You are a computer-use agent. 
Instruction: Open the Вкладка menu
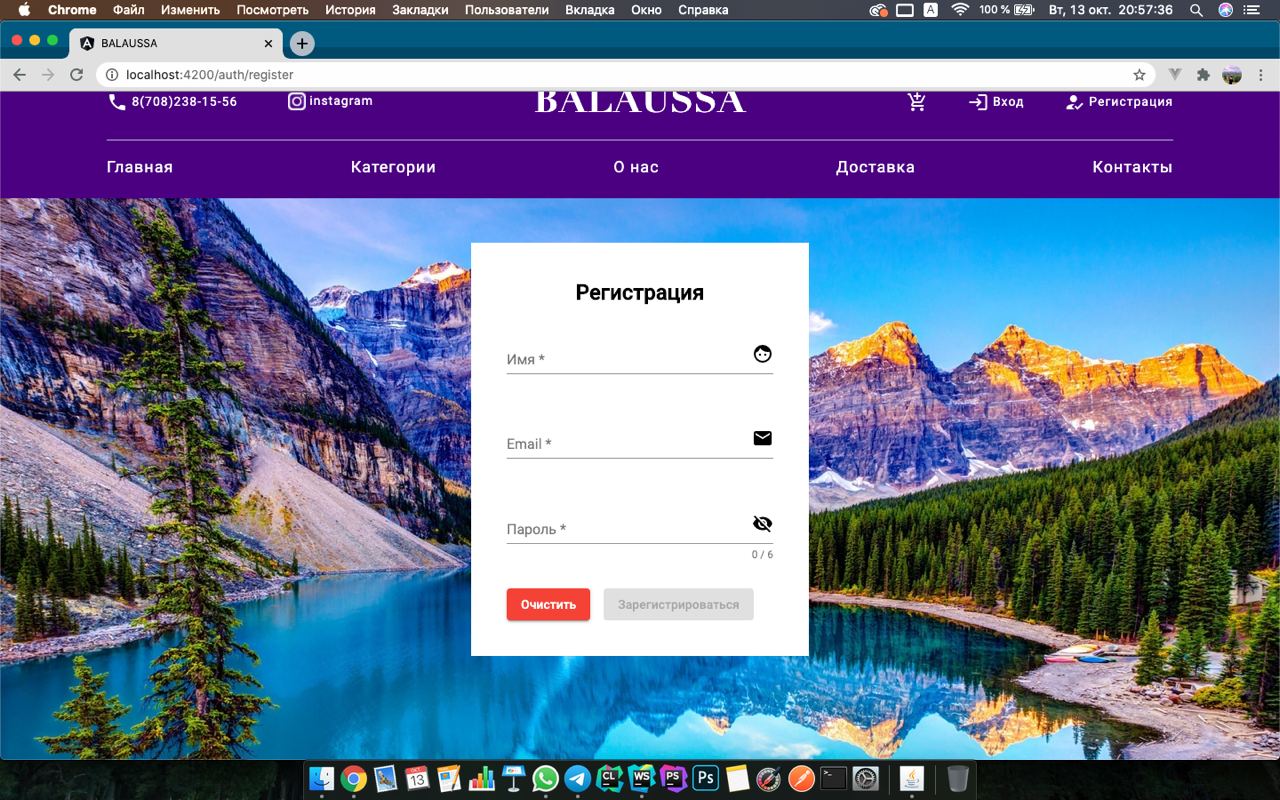click(590, 10)
